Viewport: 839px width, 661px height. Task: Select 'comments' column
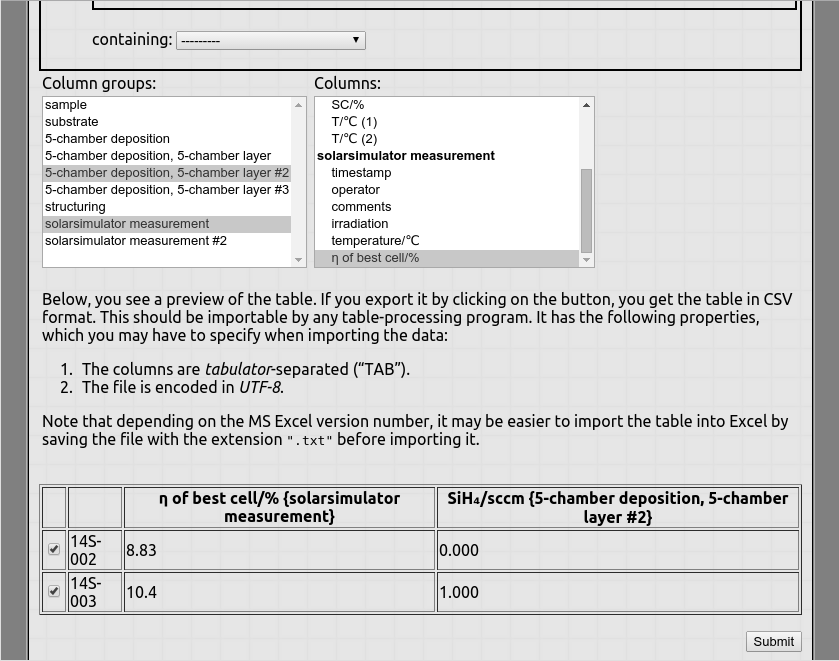[447, 207]
